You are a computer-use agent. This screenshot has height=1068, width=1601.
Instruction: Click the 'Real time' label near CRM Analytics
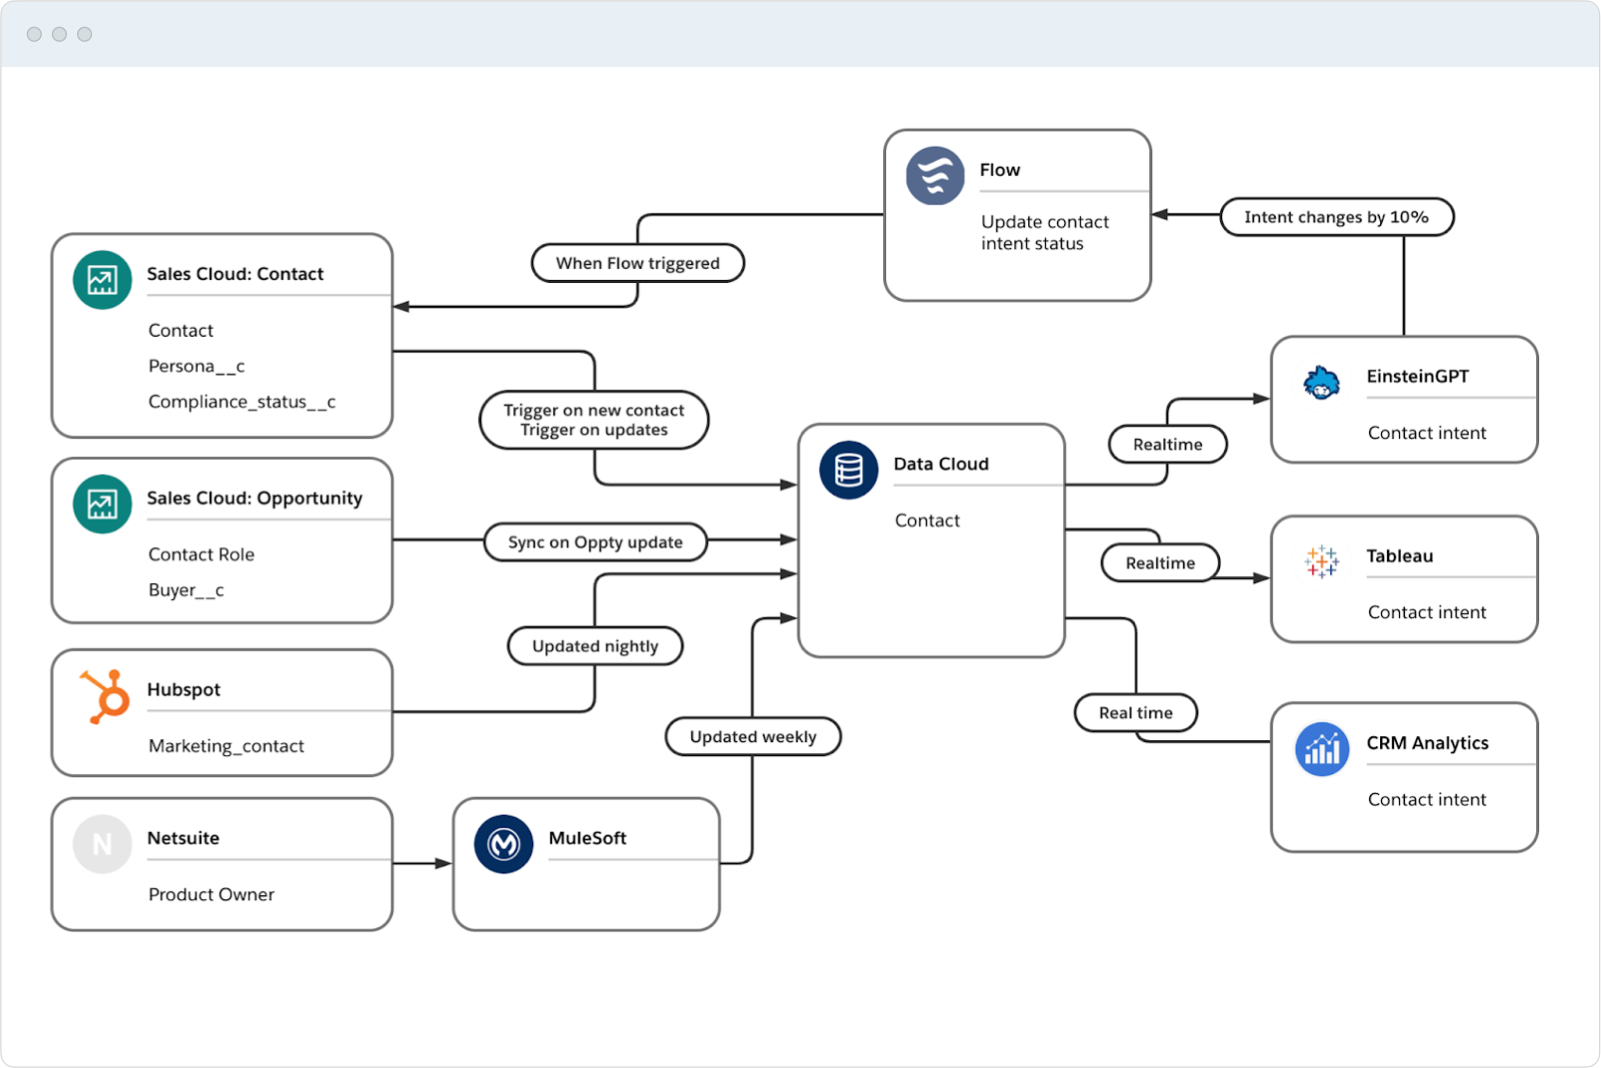coord(1135,713)
